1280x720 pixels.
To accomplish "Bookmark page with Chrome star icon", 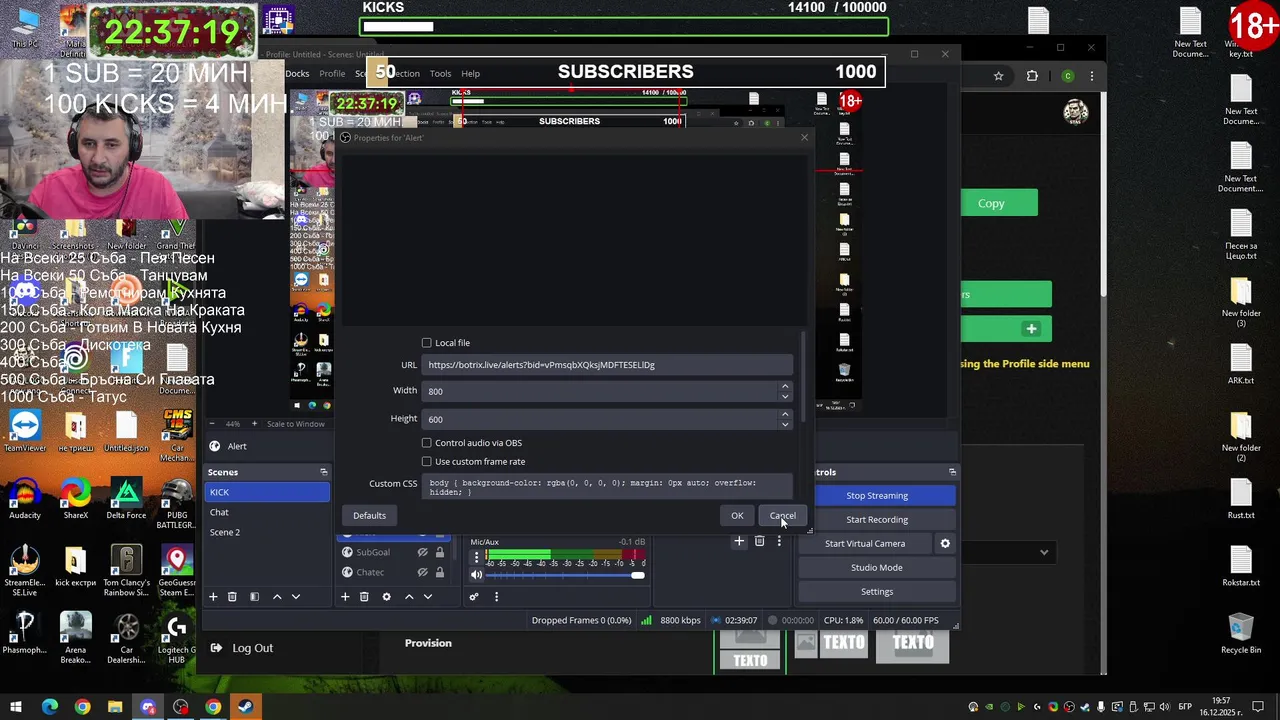I will 998,76.
